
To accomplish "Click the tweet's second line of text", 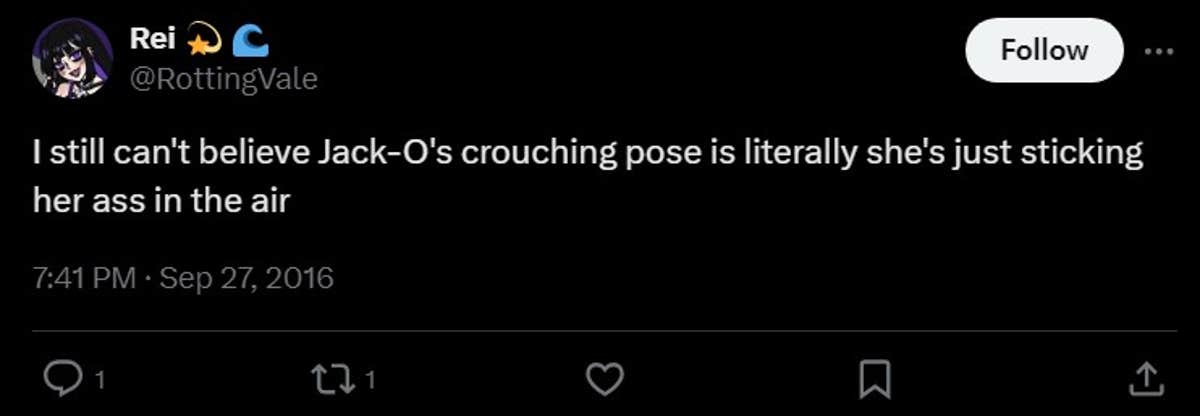I will (160, 199).
